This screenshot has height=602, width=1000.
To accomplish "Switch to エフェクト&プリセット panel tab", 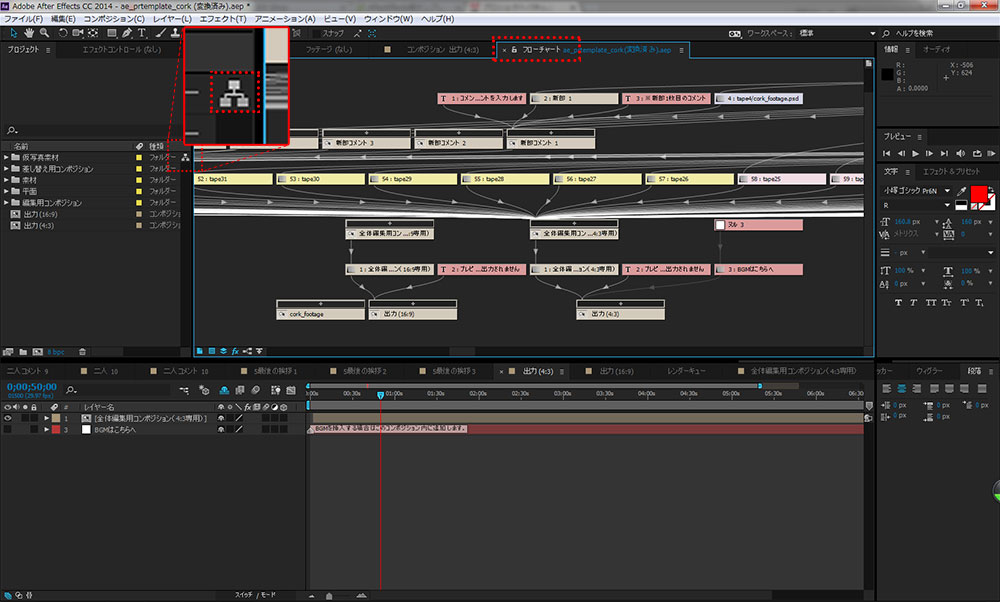I will (x=951, y=172).
